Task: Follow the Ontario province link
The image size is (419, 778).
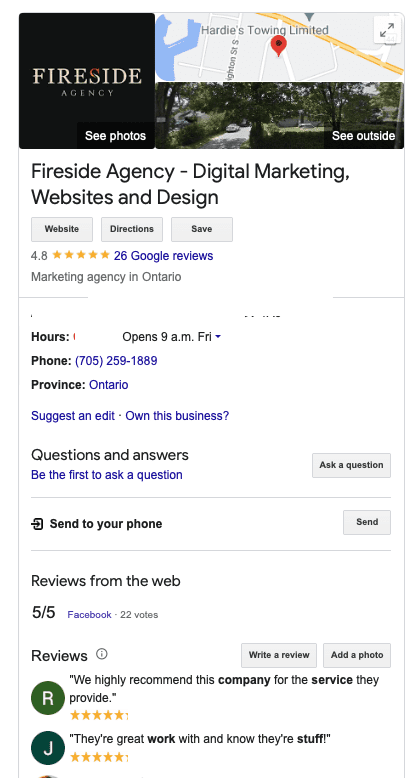Action: pyautogui.click(x=109, y=385)
